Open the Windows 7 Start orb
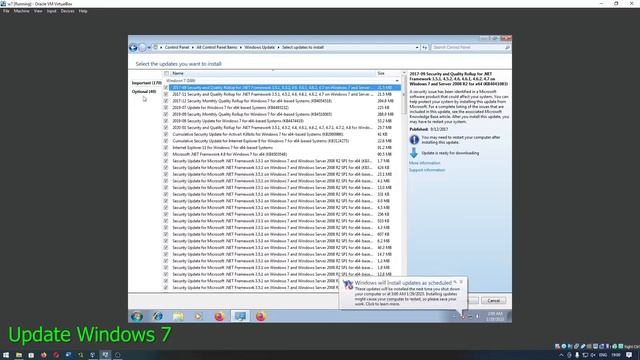Image resolution: width=640 pixels, height=360 pixels. (x=137, y=316)
